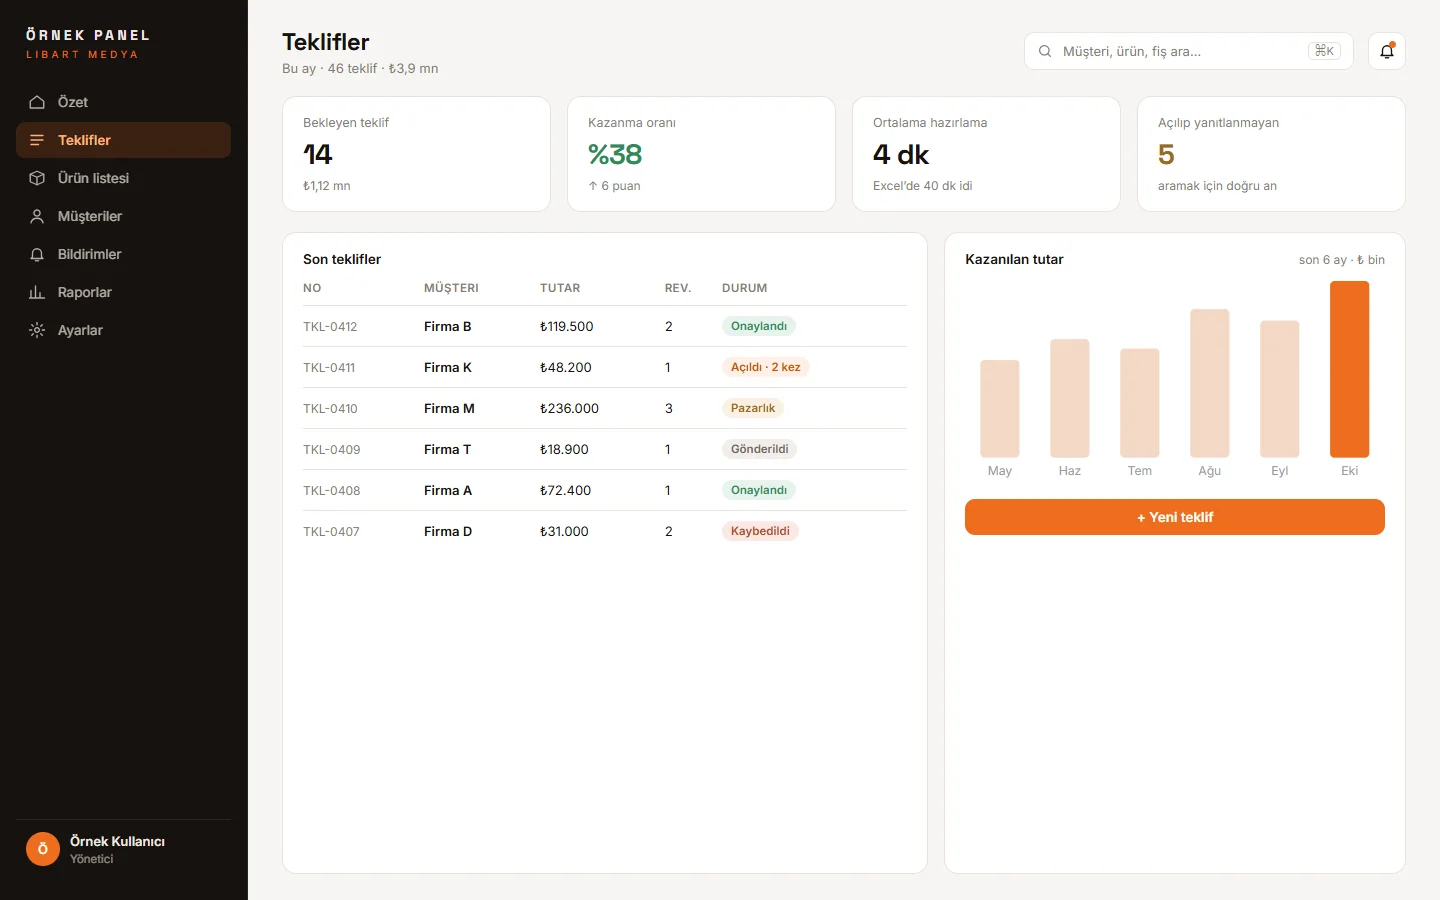The image size is (1440, 900).
Task: Open the Kazanma oranı card
Action: pyautogui.click(x=701, y=154)
